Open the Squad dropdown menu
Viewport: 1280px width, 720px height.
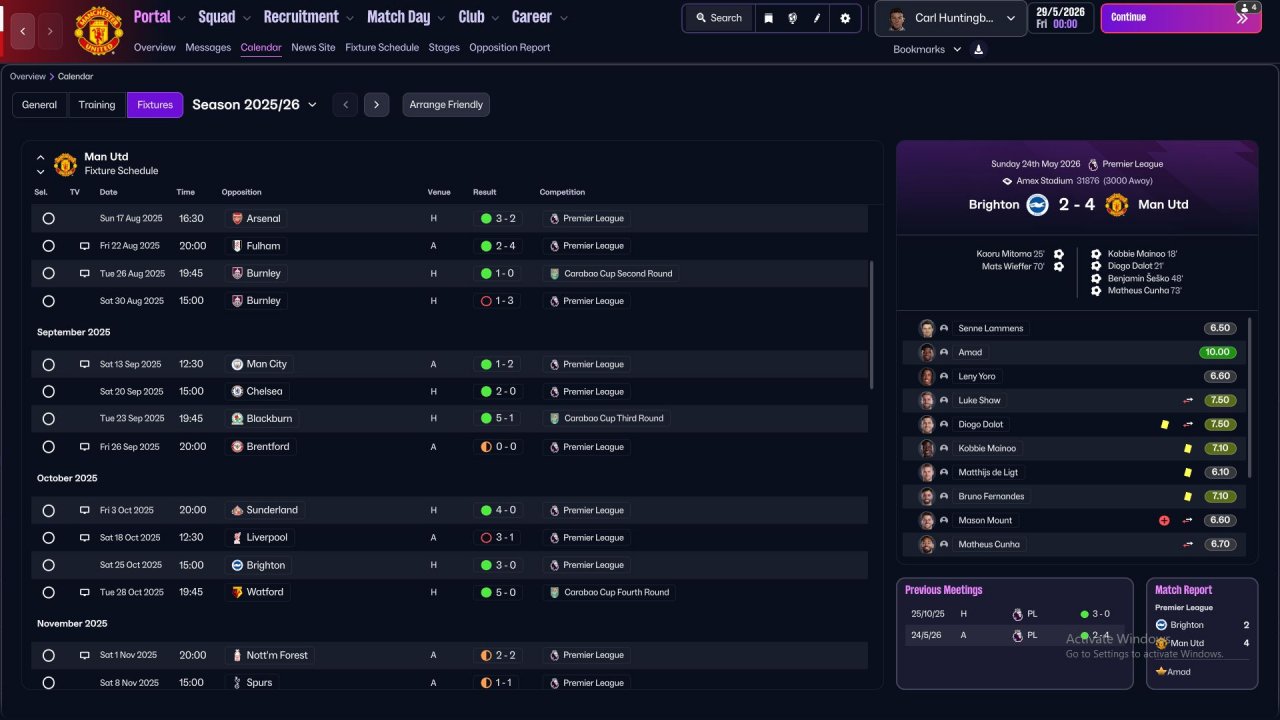tap(224, 17)
